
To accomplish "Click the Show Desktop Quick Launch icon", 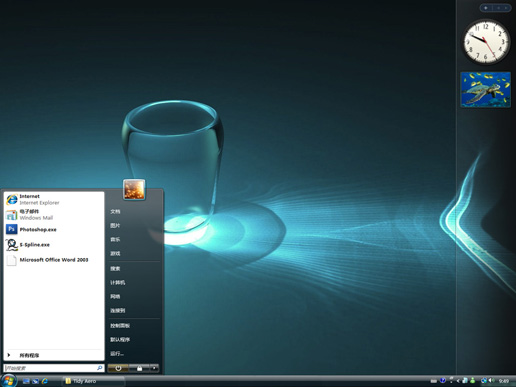I will coord(26,381).
